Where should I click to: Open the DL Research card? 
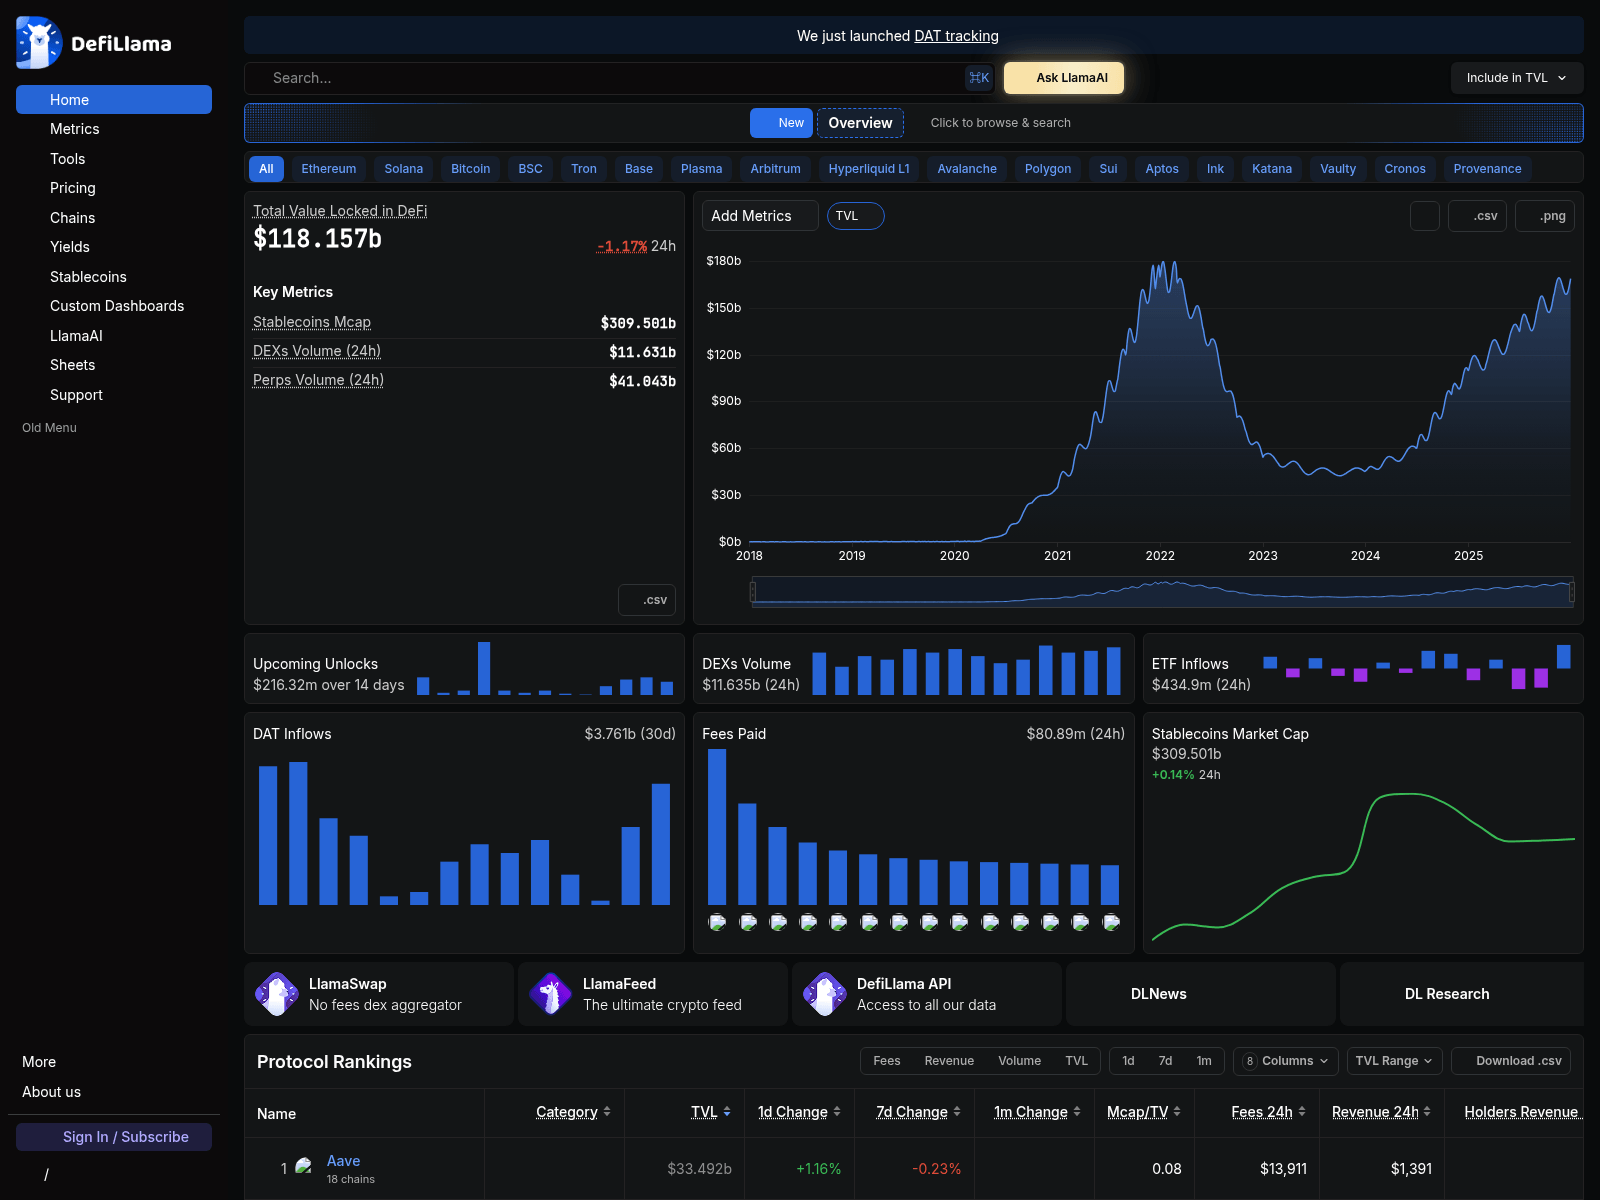click(x=1462, y=994)
